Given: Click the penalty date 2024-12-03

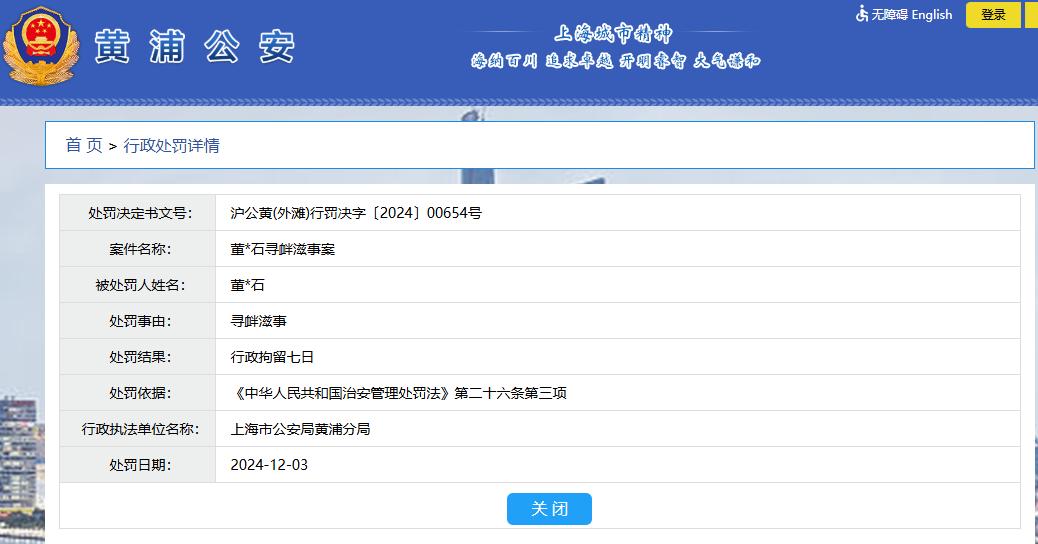Looking at the screenshot, I should 269,465.
